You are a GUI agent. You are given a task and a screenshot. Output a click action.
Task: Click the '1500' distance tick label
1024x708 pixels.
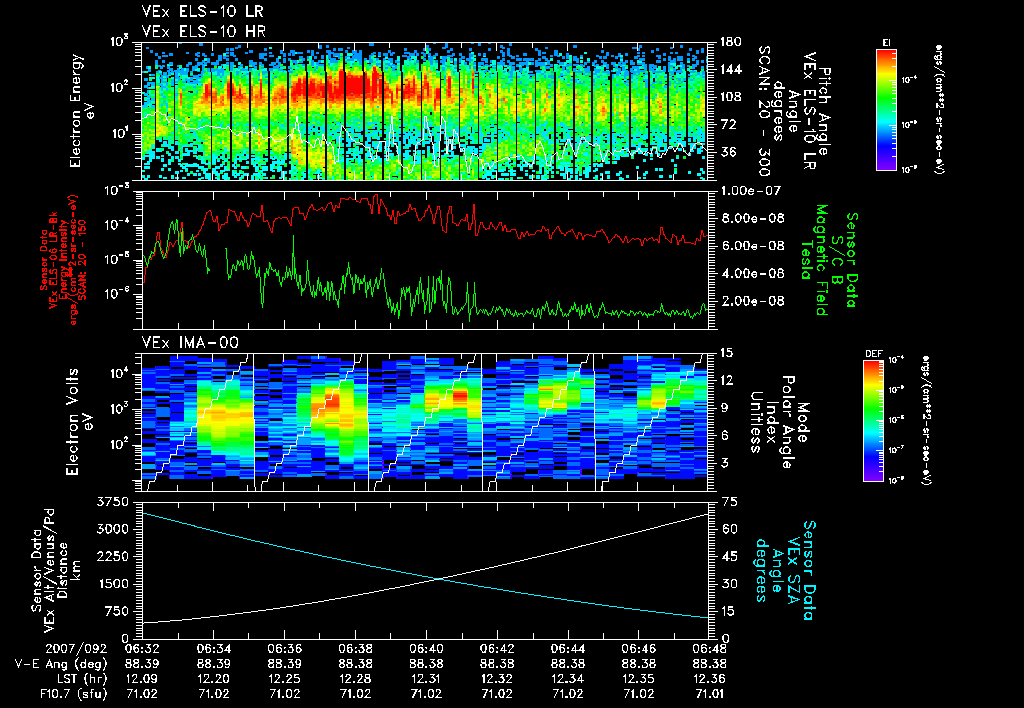coord(113,584)
